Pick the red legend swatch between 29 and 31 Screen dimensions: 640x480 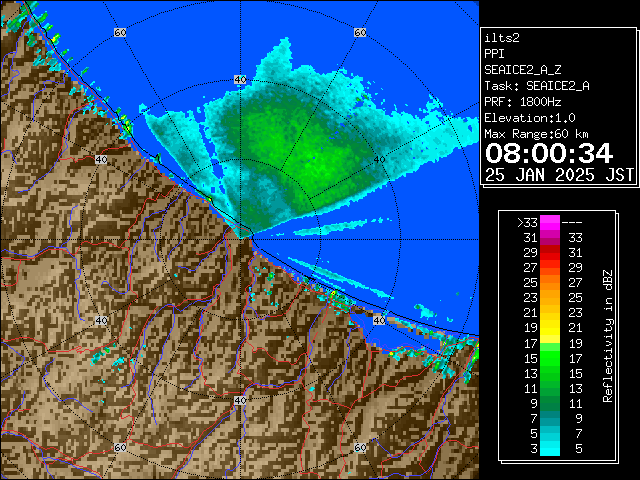550,253
